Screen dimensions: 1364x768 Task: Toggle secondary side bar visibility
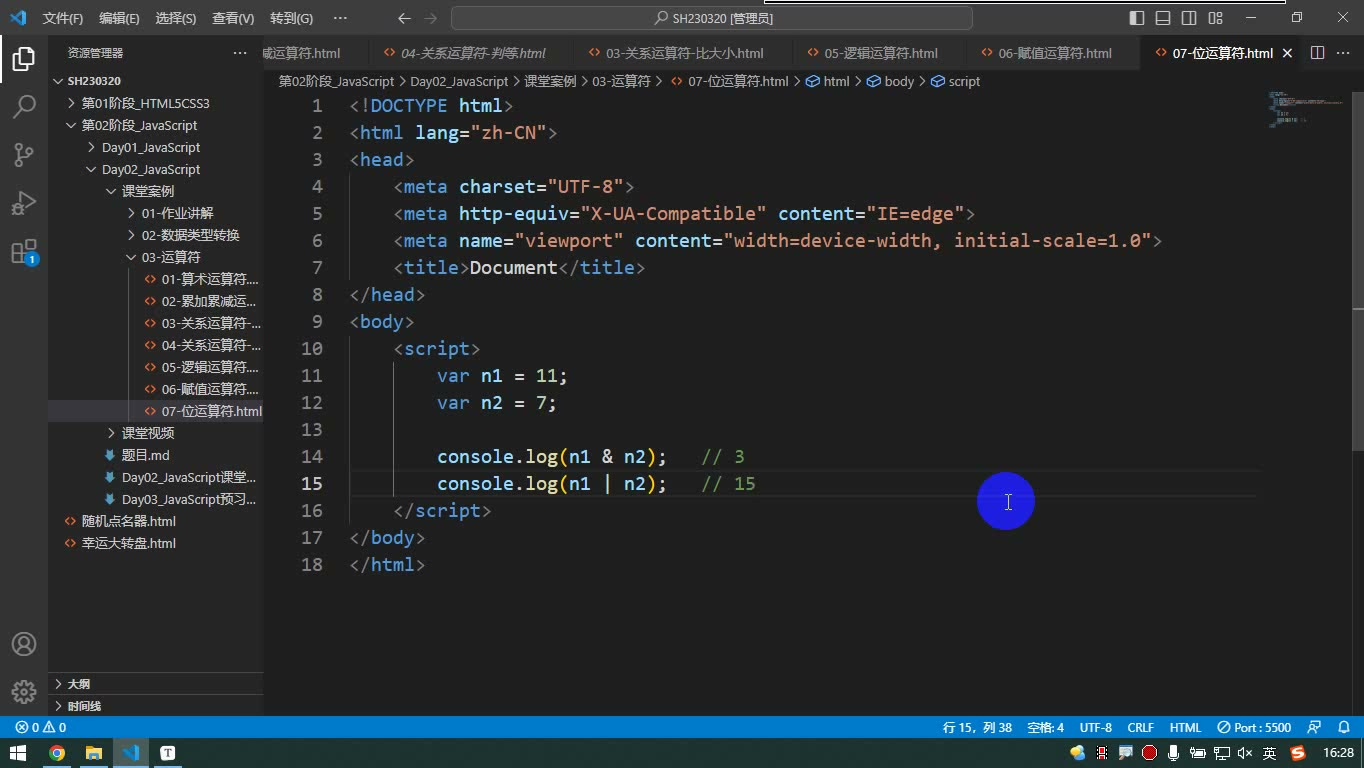tap(1189, 18)
